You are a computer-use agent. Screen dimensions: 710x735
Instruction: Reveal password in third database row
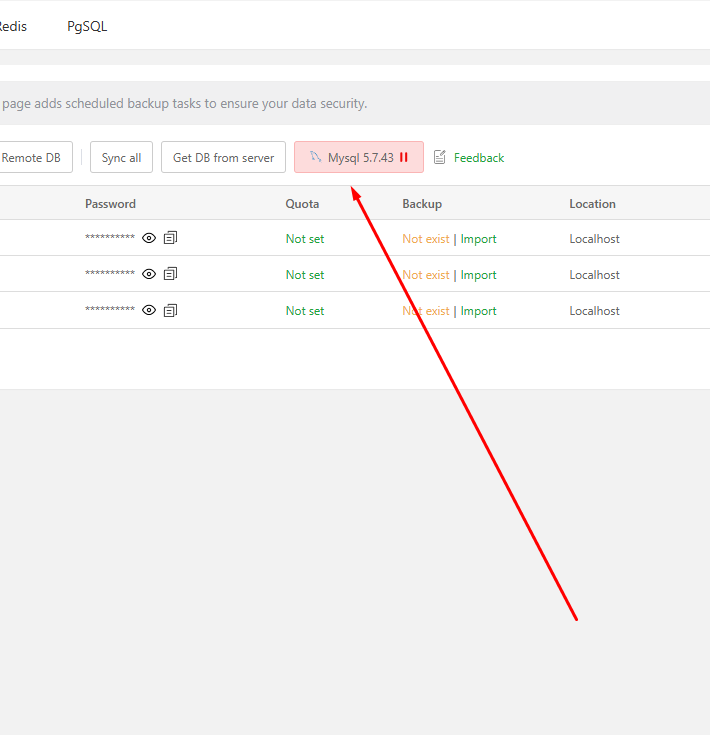click(x=149, y=310)
